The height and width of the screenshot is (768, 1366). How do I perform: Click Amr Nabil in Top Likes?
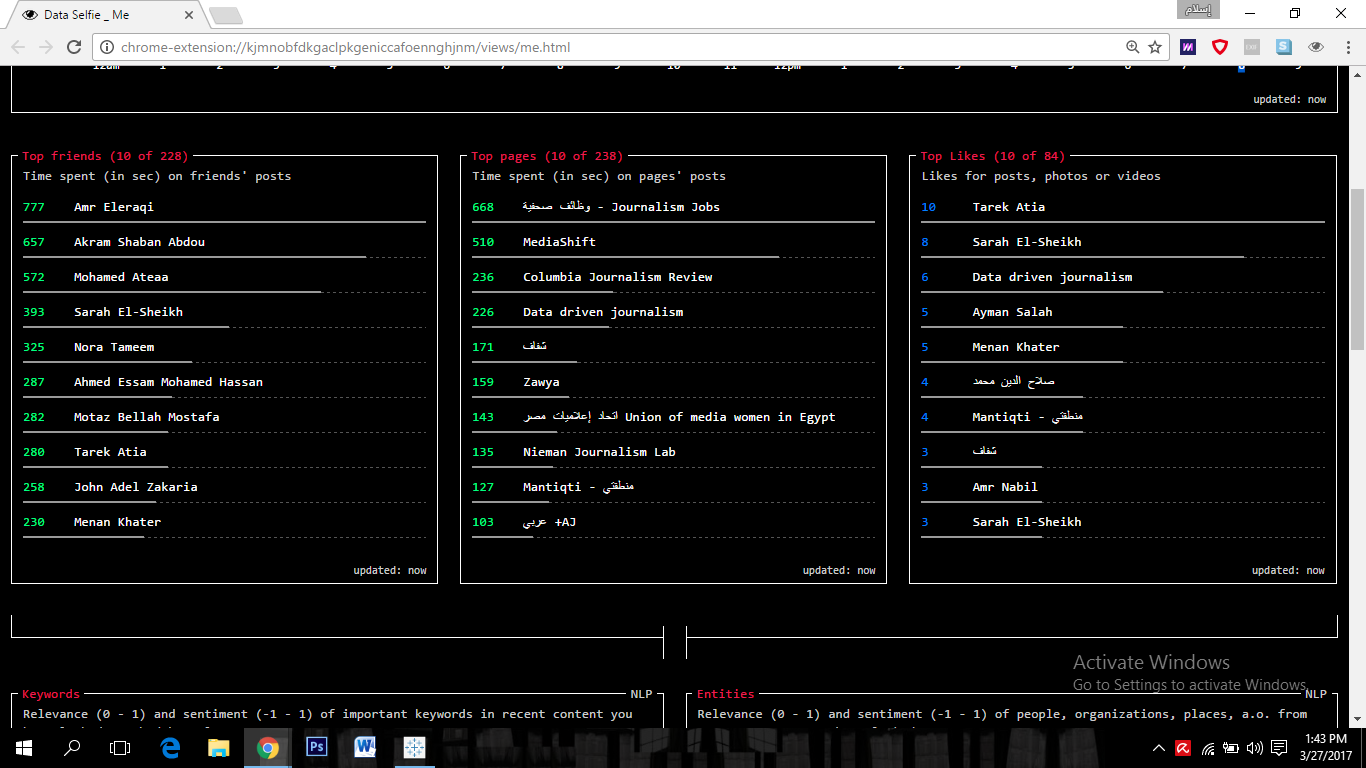coord(1005,487)
